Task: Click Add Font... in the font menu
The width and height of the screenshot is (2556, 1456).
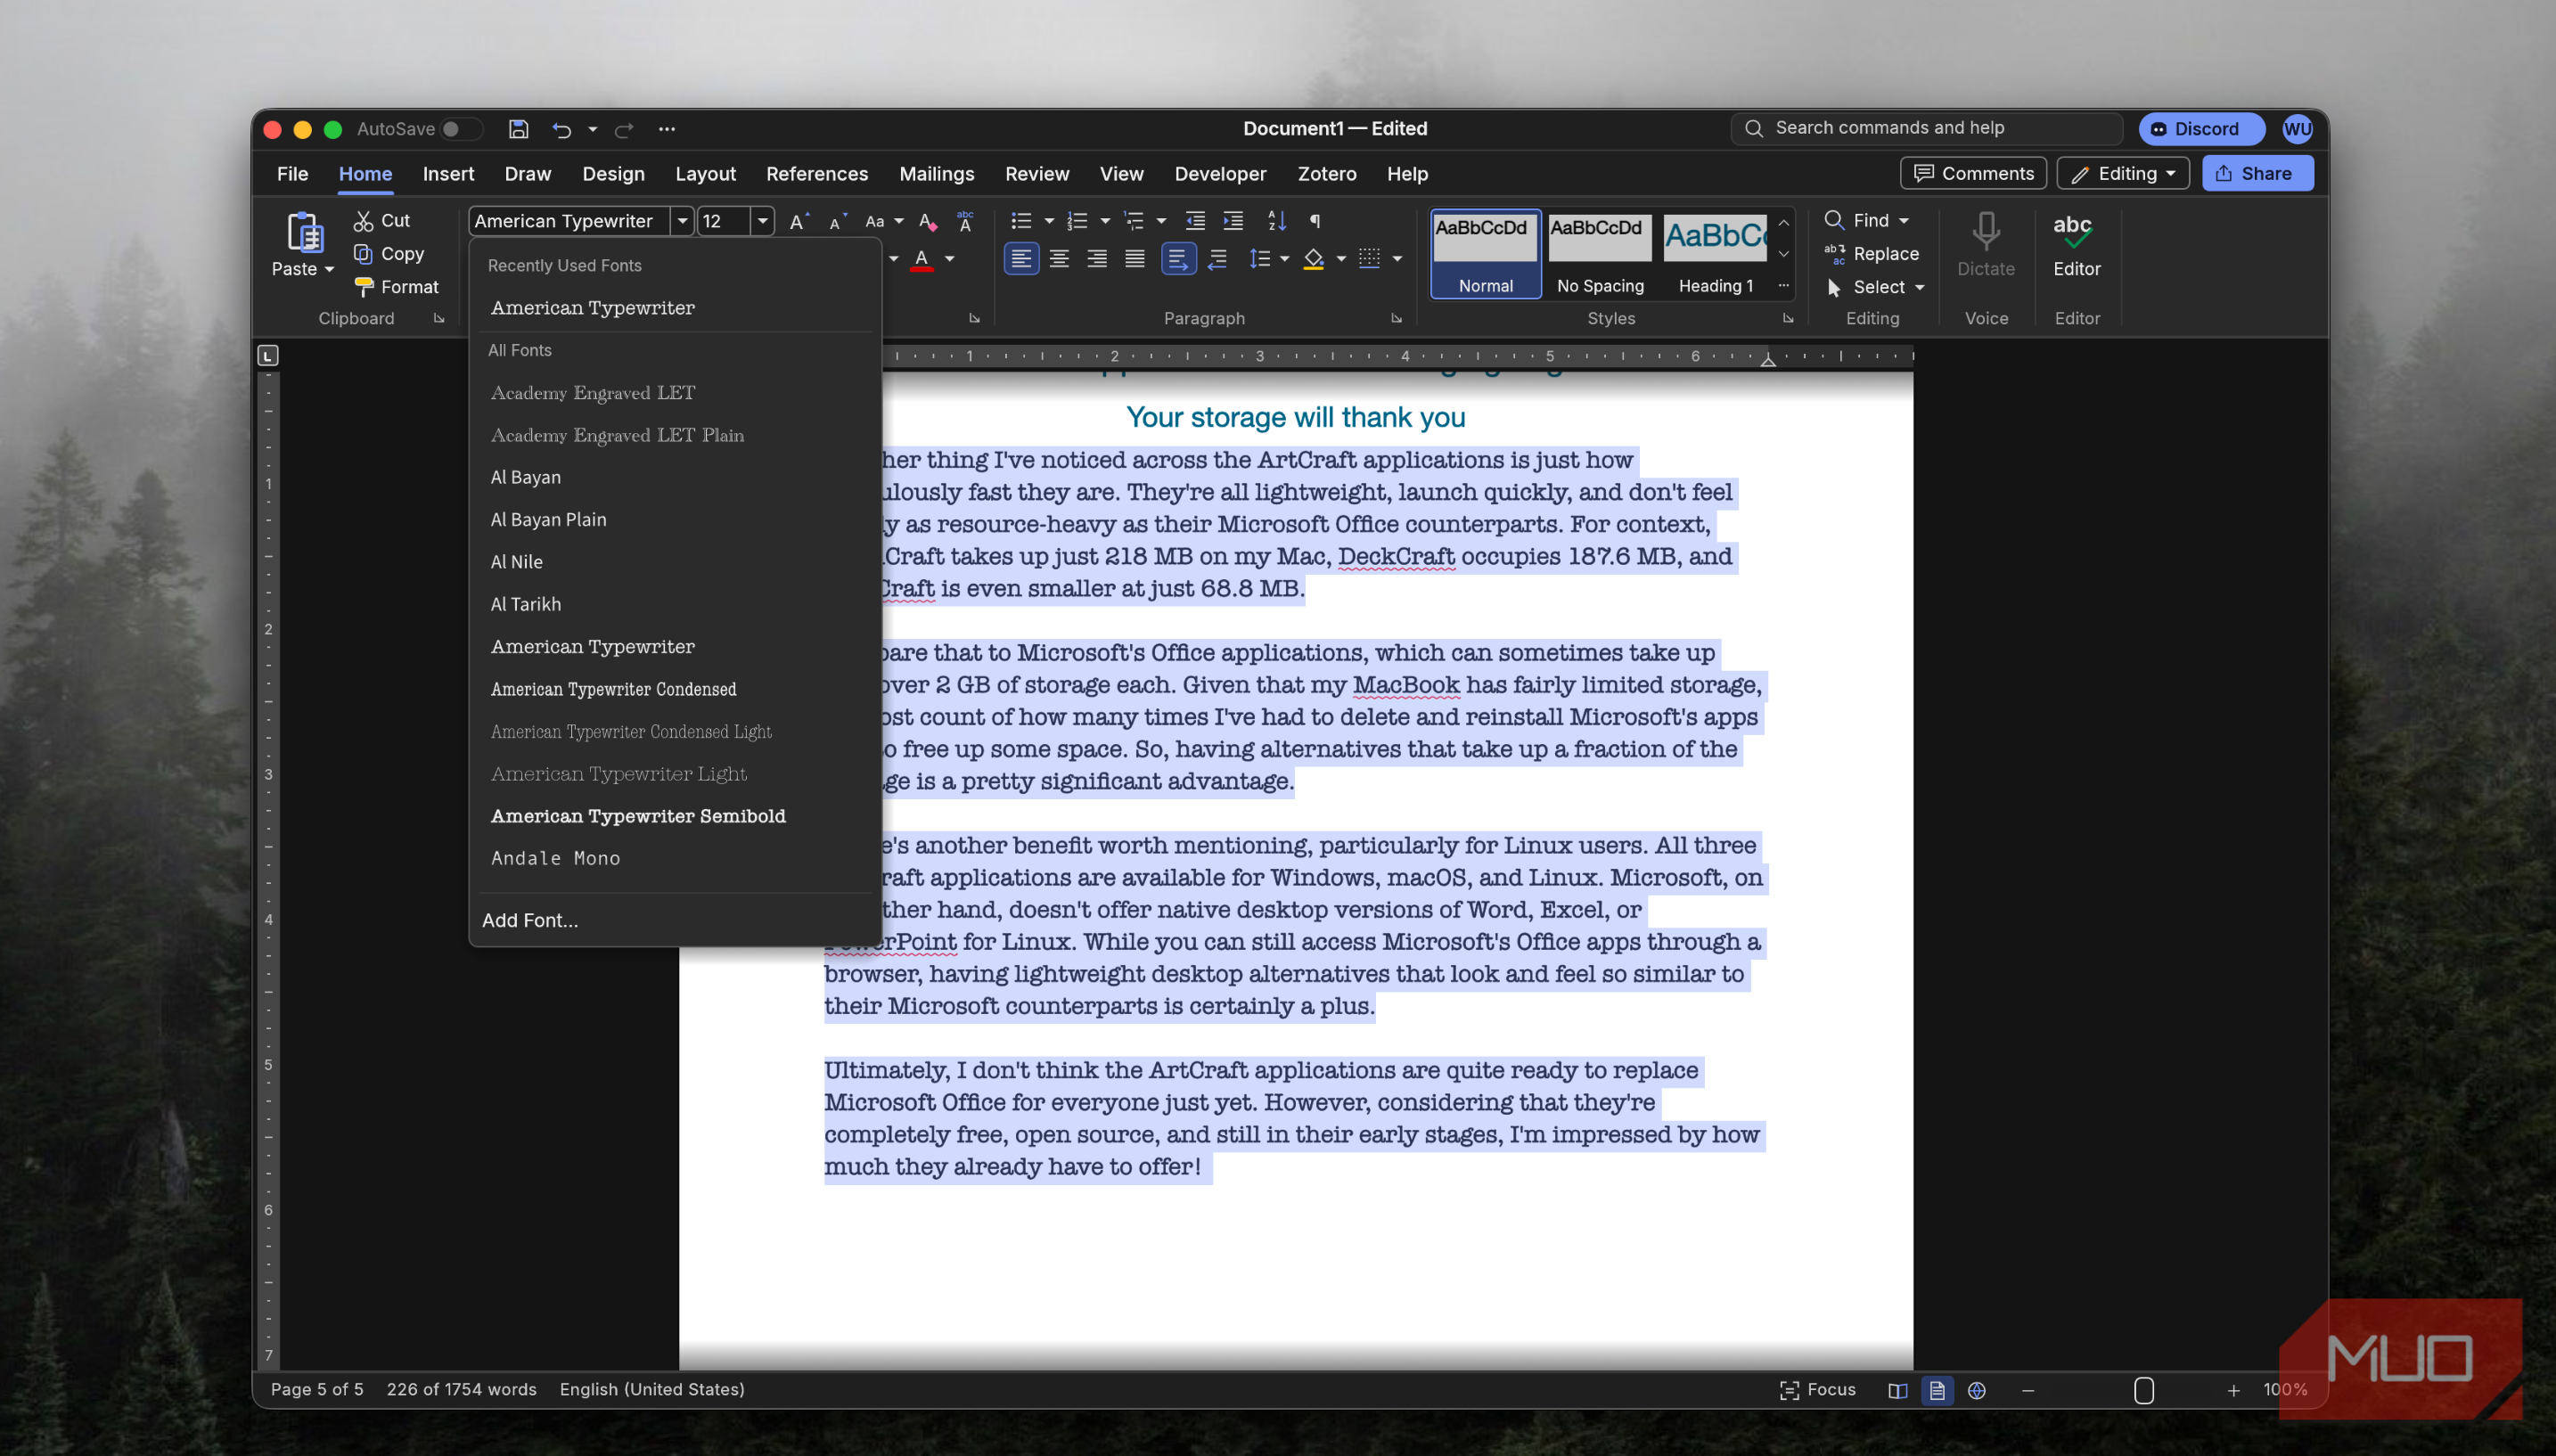Action: (x=674, y=920)
